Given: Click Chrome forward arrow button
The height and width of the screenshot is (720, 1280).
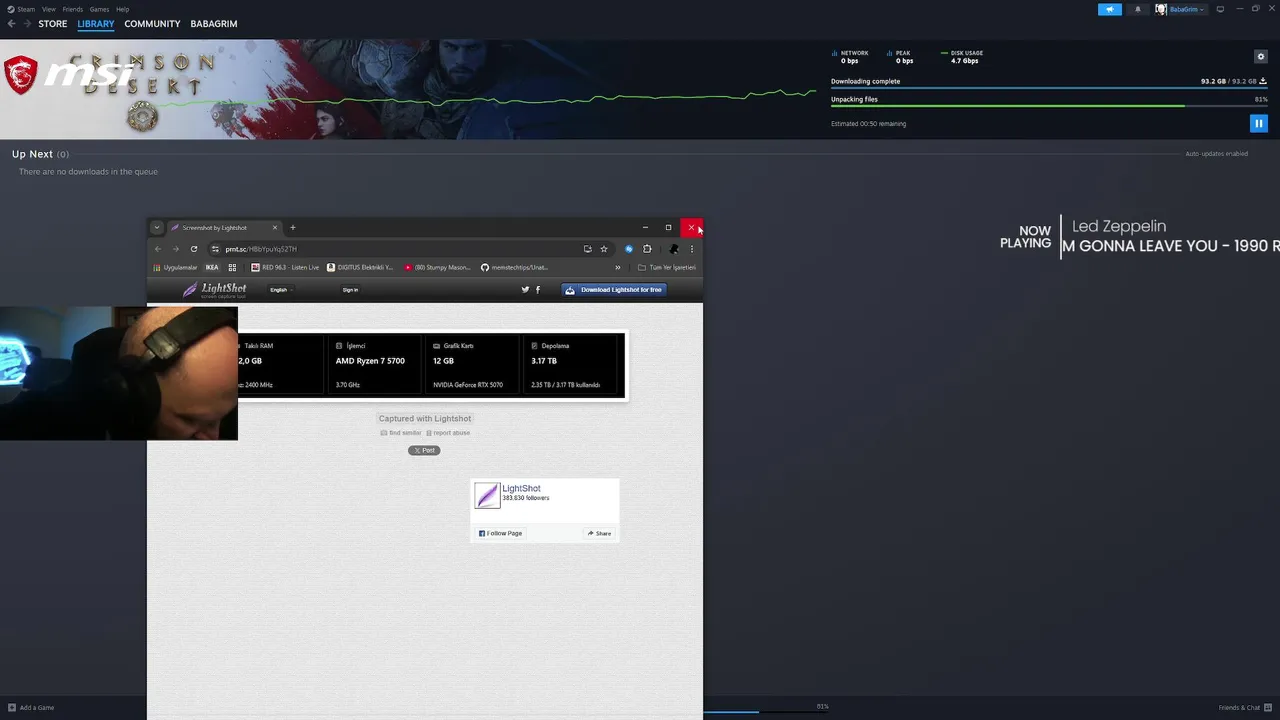Looking at the screenshot, I should (176, 249).
